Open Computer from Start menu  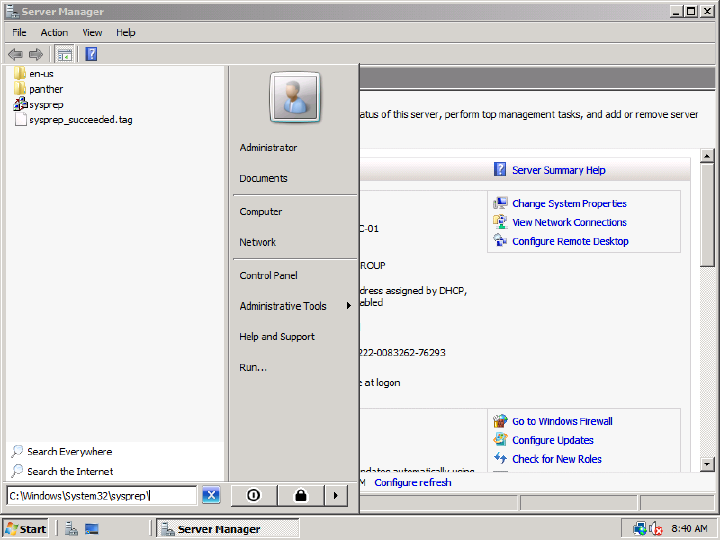(x=260, y=212)
